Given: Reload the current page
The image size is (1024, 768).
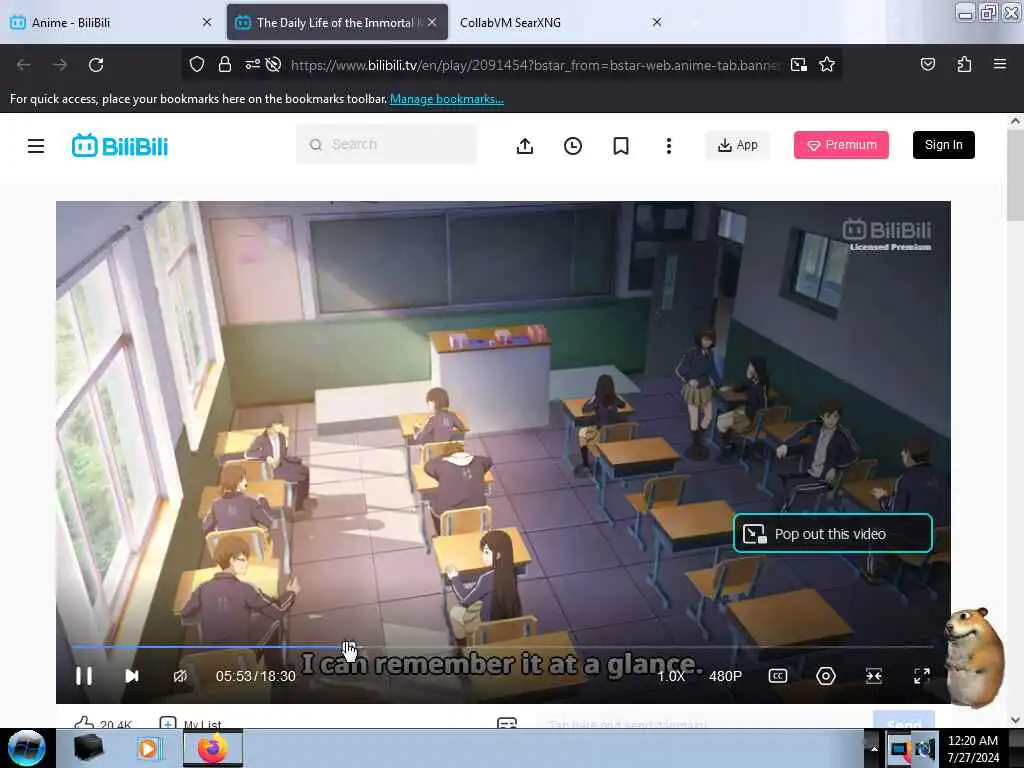Looking at the screenshot, I should [x=96, y=65].
